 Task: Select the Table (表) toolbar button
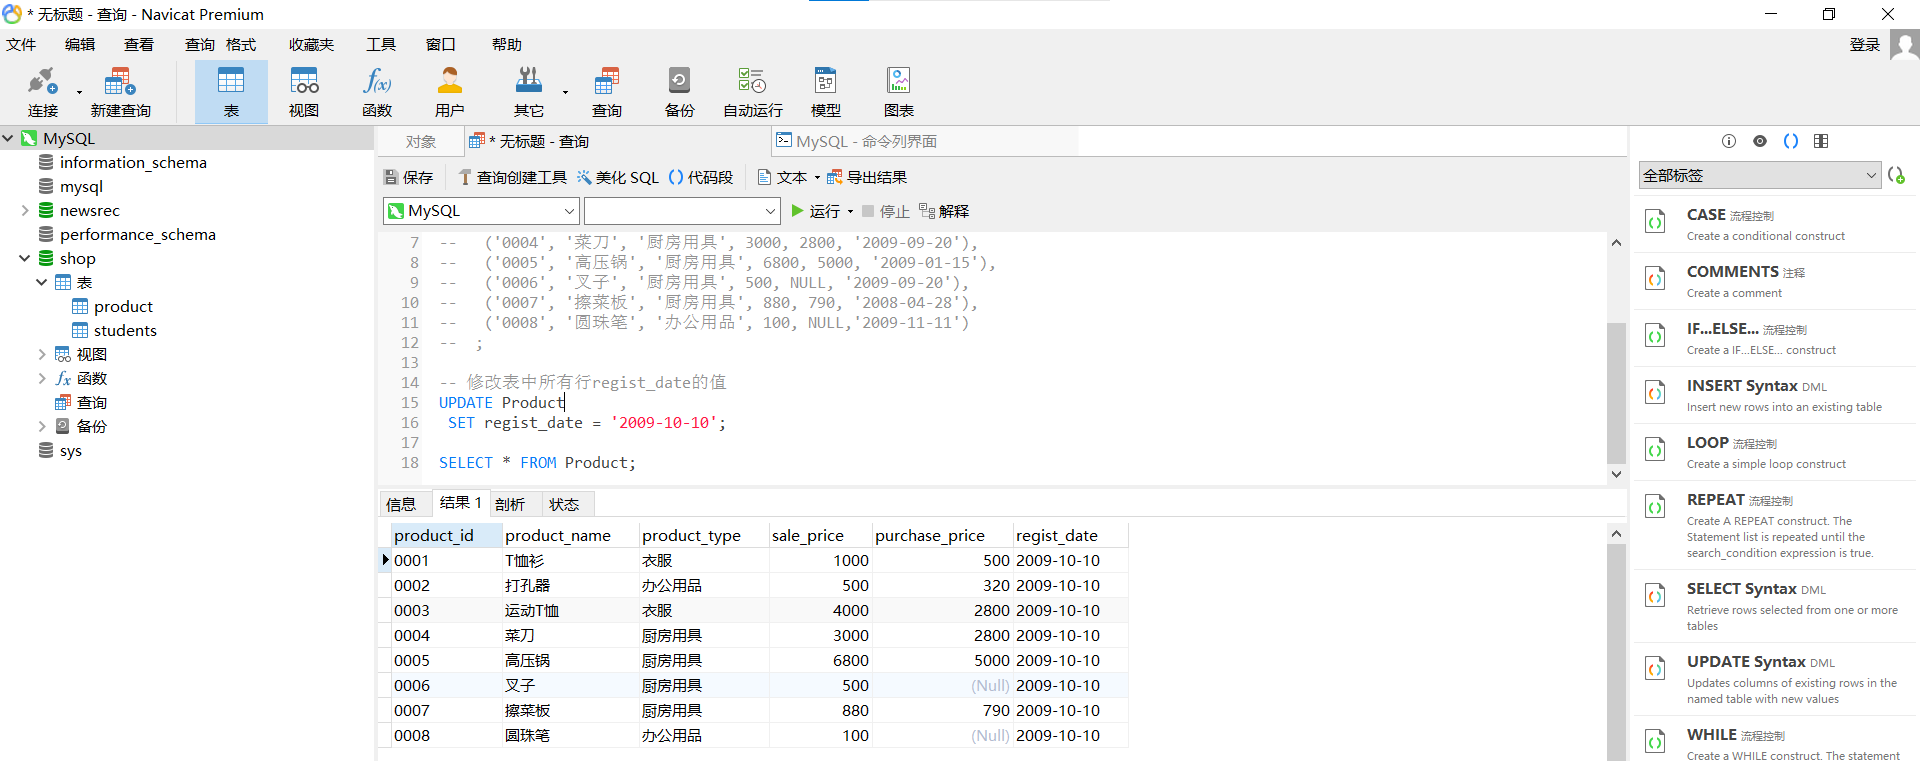(x=231, y=92)
